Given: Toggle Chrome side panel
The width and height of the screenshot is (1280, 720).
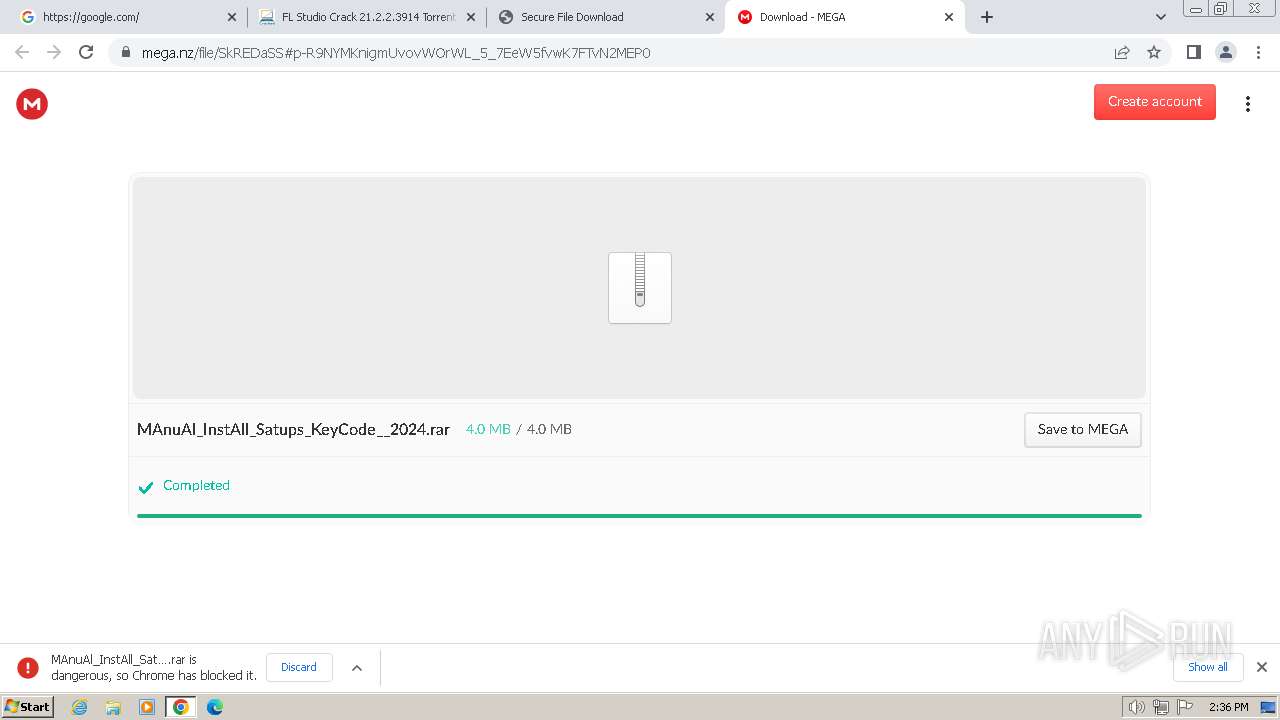Looking at the screenshot, I should (x=1193, y=52).
